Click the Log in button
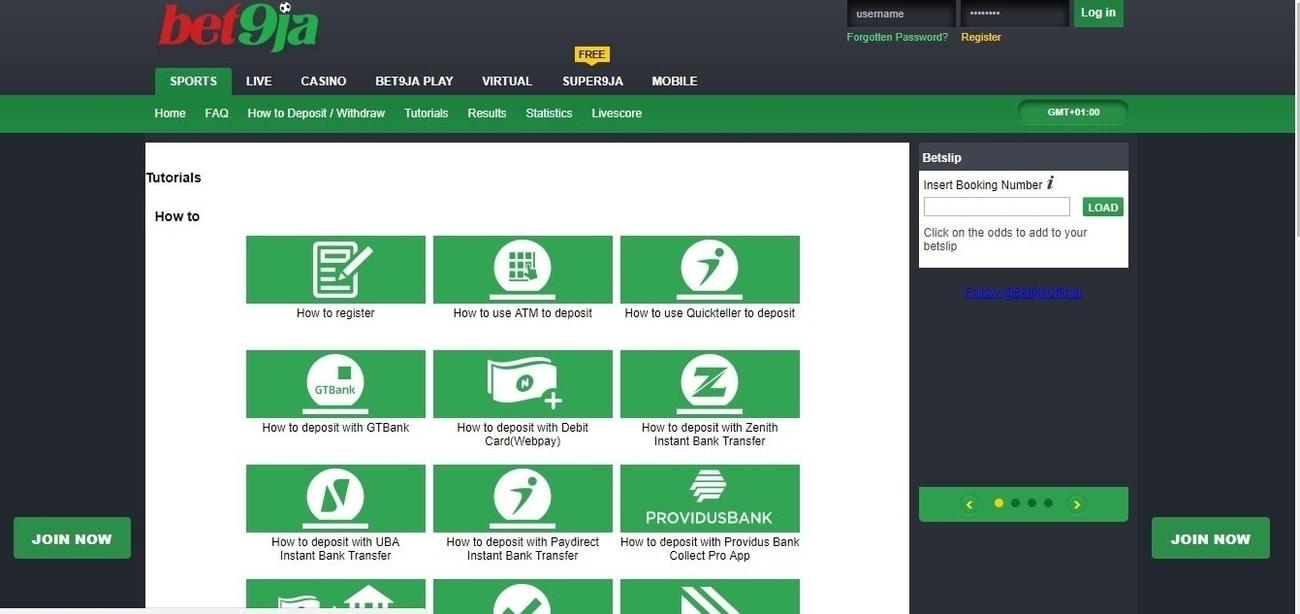Viewport: 1300px width, 614px height. pyautogui.click(x=1097, y=12)
